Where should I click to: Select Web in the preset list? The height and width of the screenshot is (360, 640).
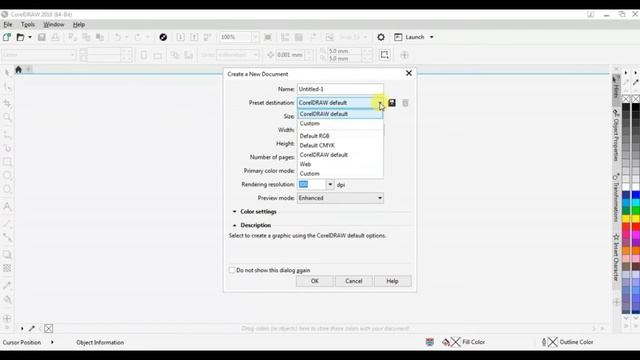(340, 164)
